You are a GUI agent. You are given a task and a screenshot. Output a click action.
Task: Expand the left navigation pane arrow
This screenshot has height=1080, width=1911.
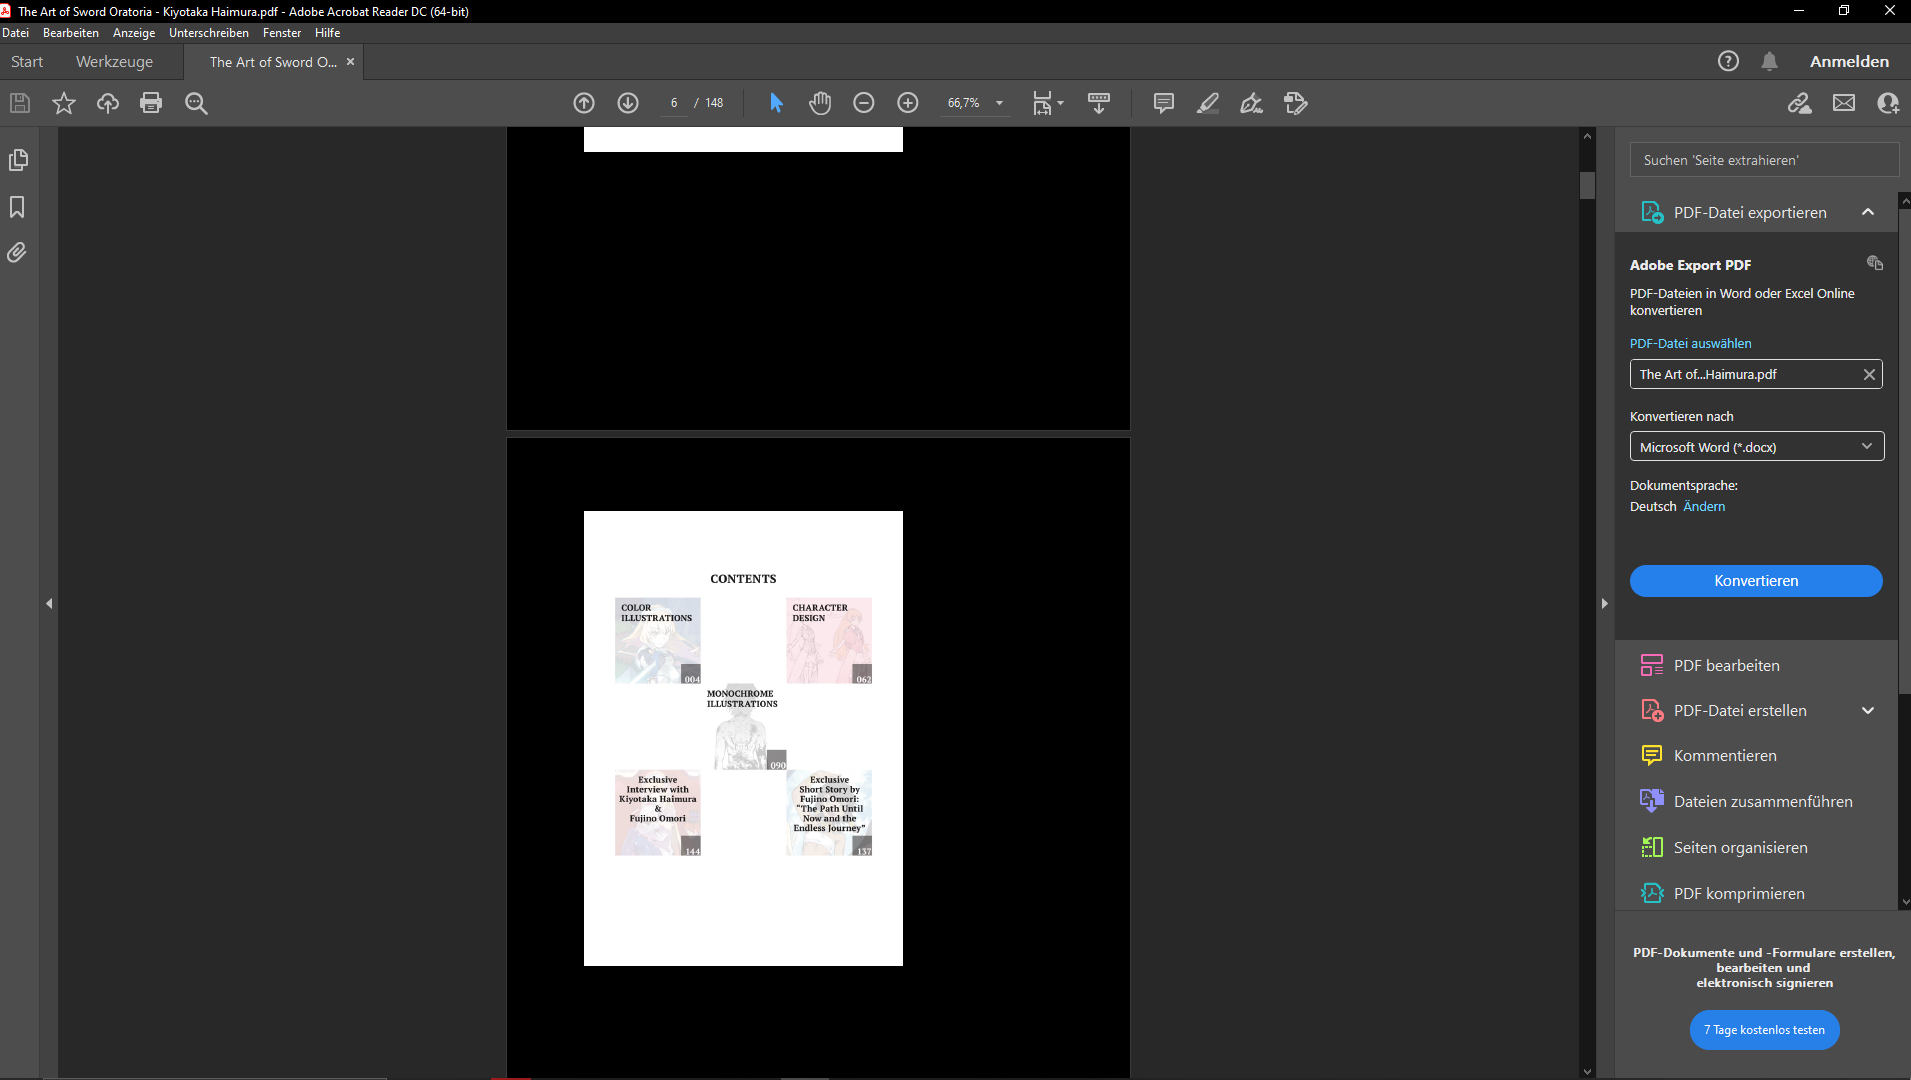(49, 603)
